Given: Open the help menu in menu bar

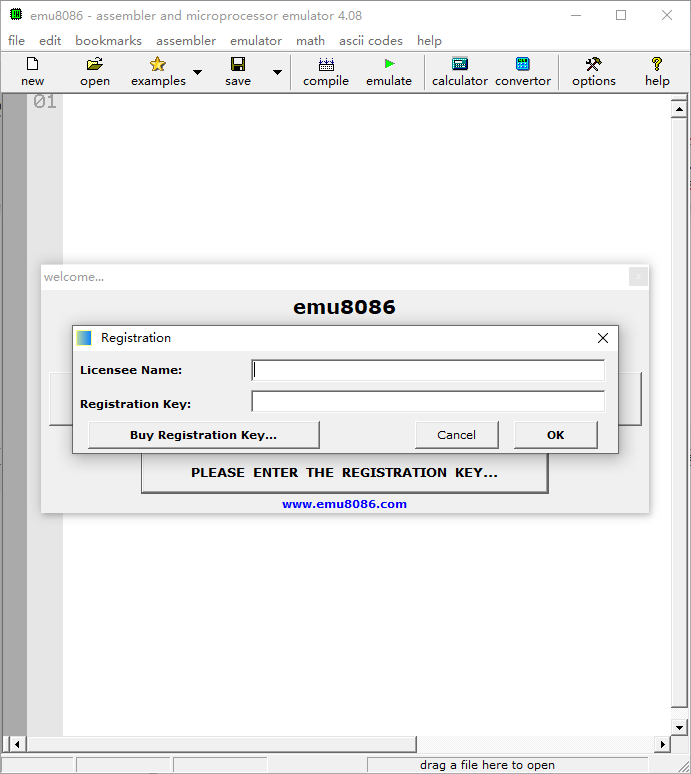Looking at the screenshot, I should coord(429,40).
